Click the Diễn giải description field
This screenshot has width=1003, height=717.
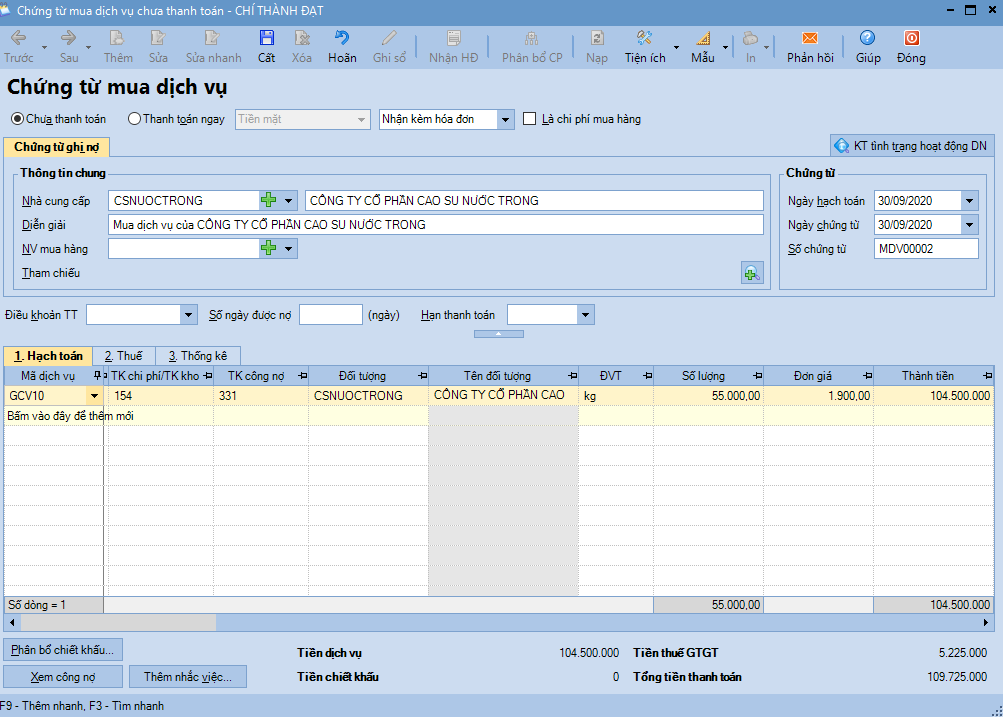(436, 225)
